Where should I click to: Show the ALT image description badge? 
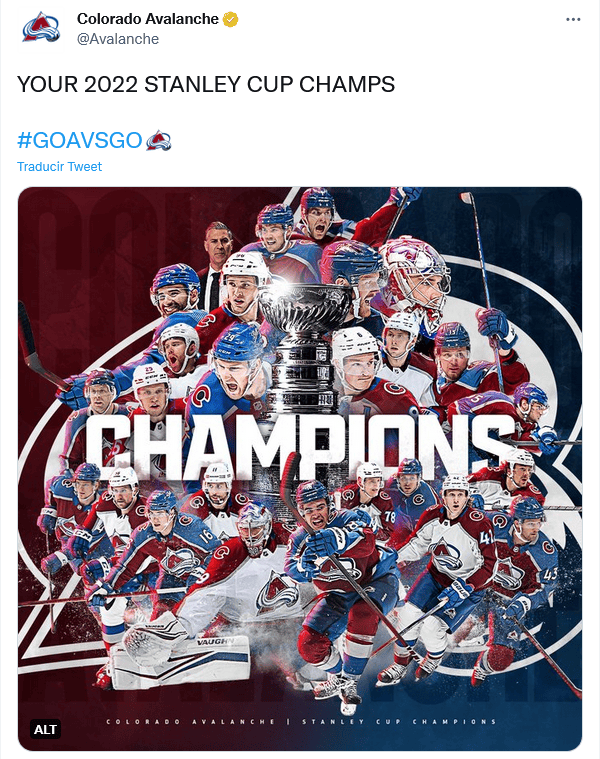(x=45, y=729)
